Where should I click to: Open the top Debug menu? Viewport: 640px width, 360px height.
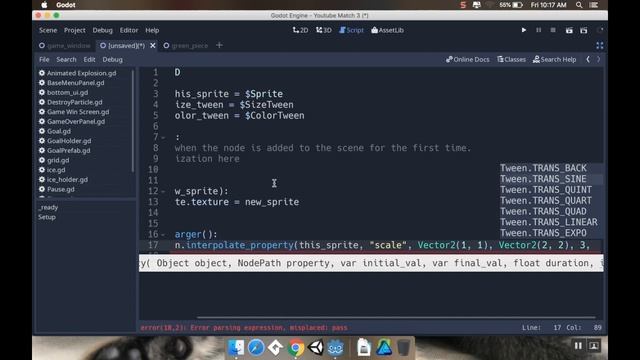click(102, 30)
